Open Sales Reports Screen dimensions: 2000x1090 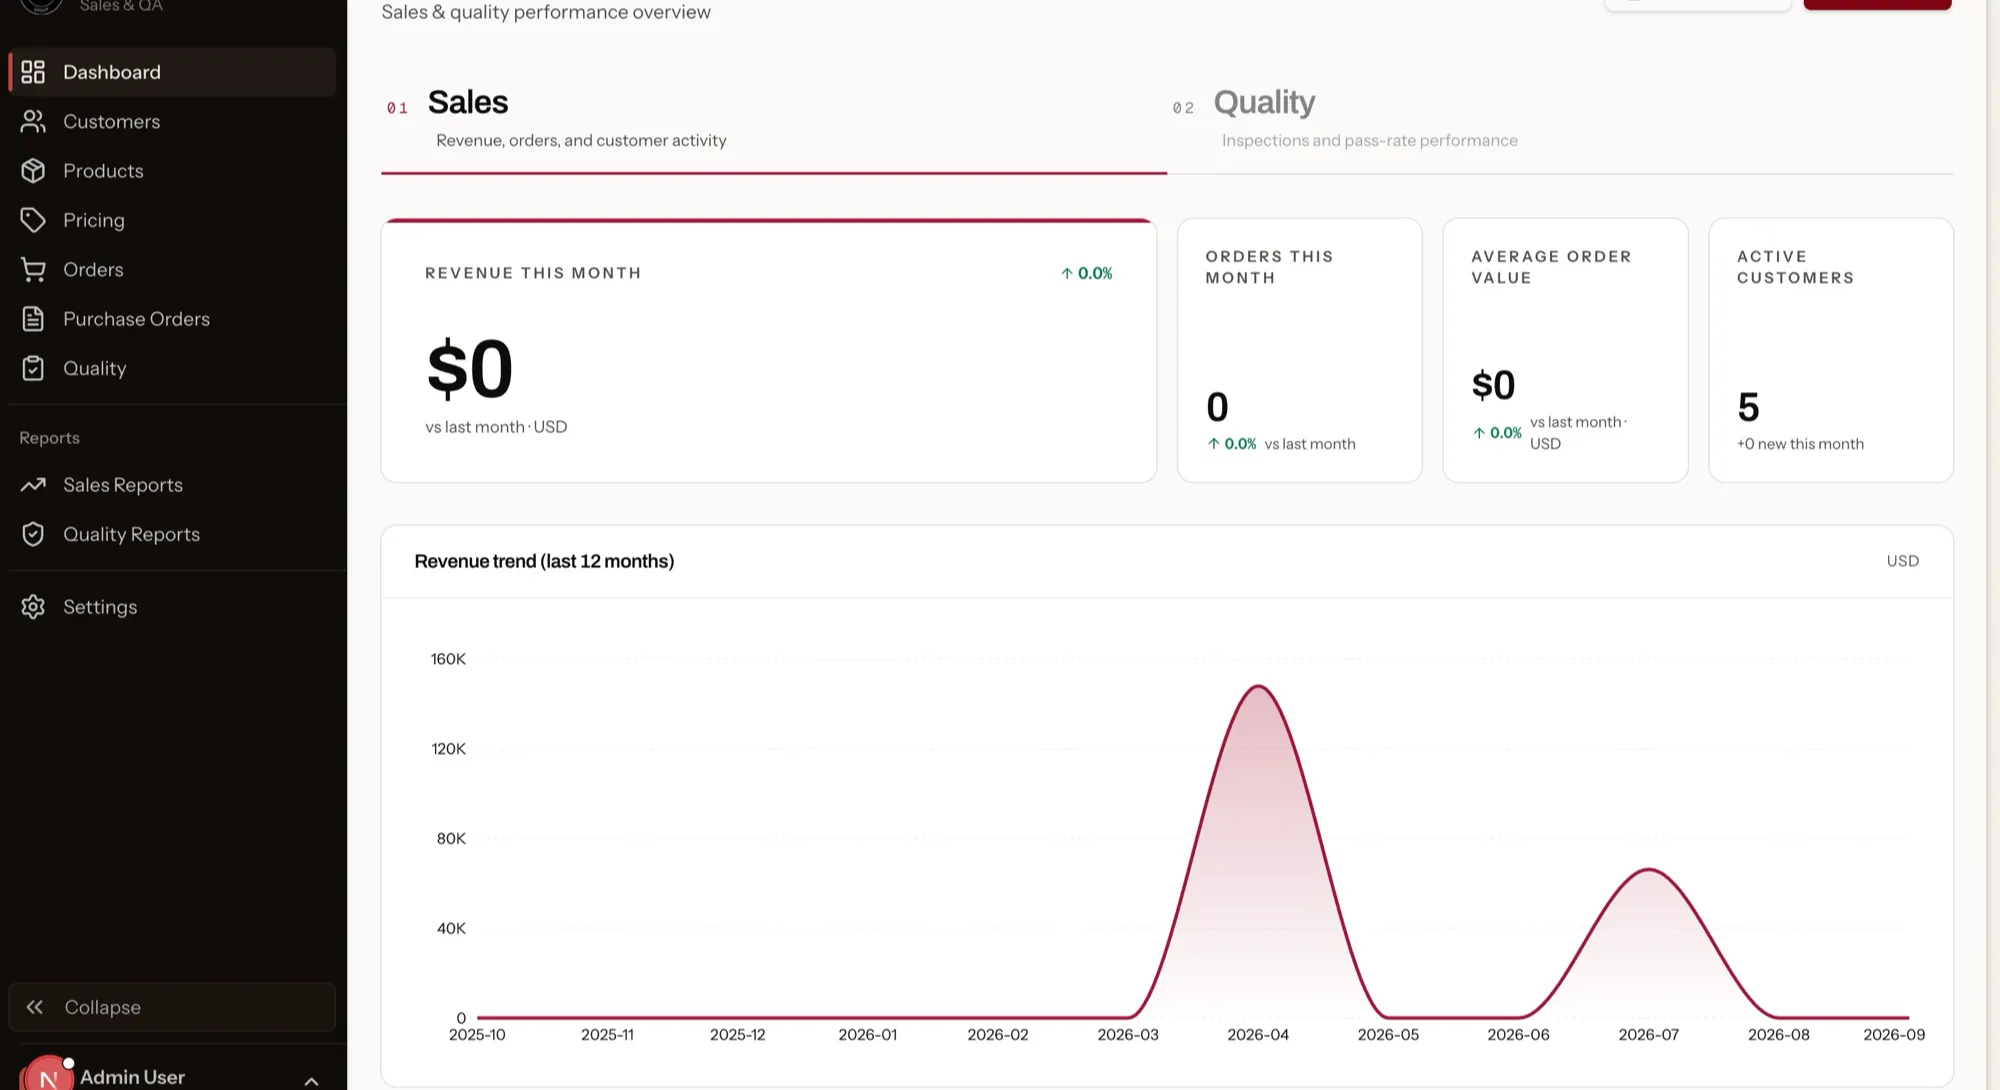(172, 485)
